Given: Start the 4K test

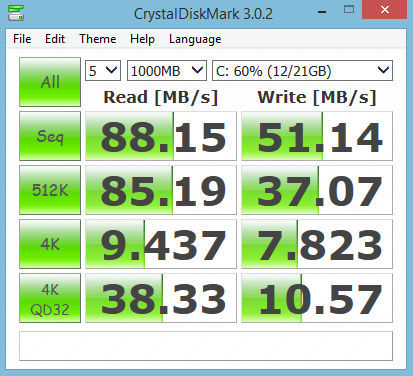Looking at the screenshot, I should (50, 244).
